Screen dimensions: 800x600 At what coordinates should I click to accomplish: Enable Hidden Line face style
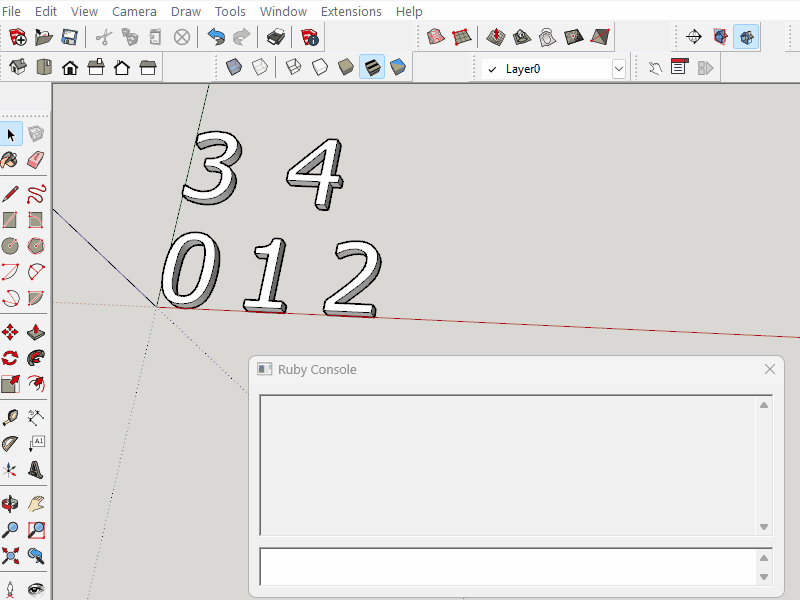(320, 67)
